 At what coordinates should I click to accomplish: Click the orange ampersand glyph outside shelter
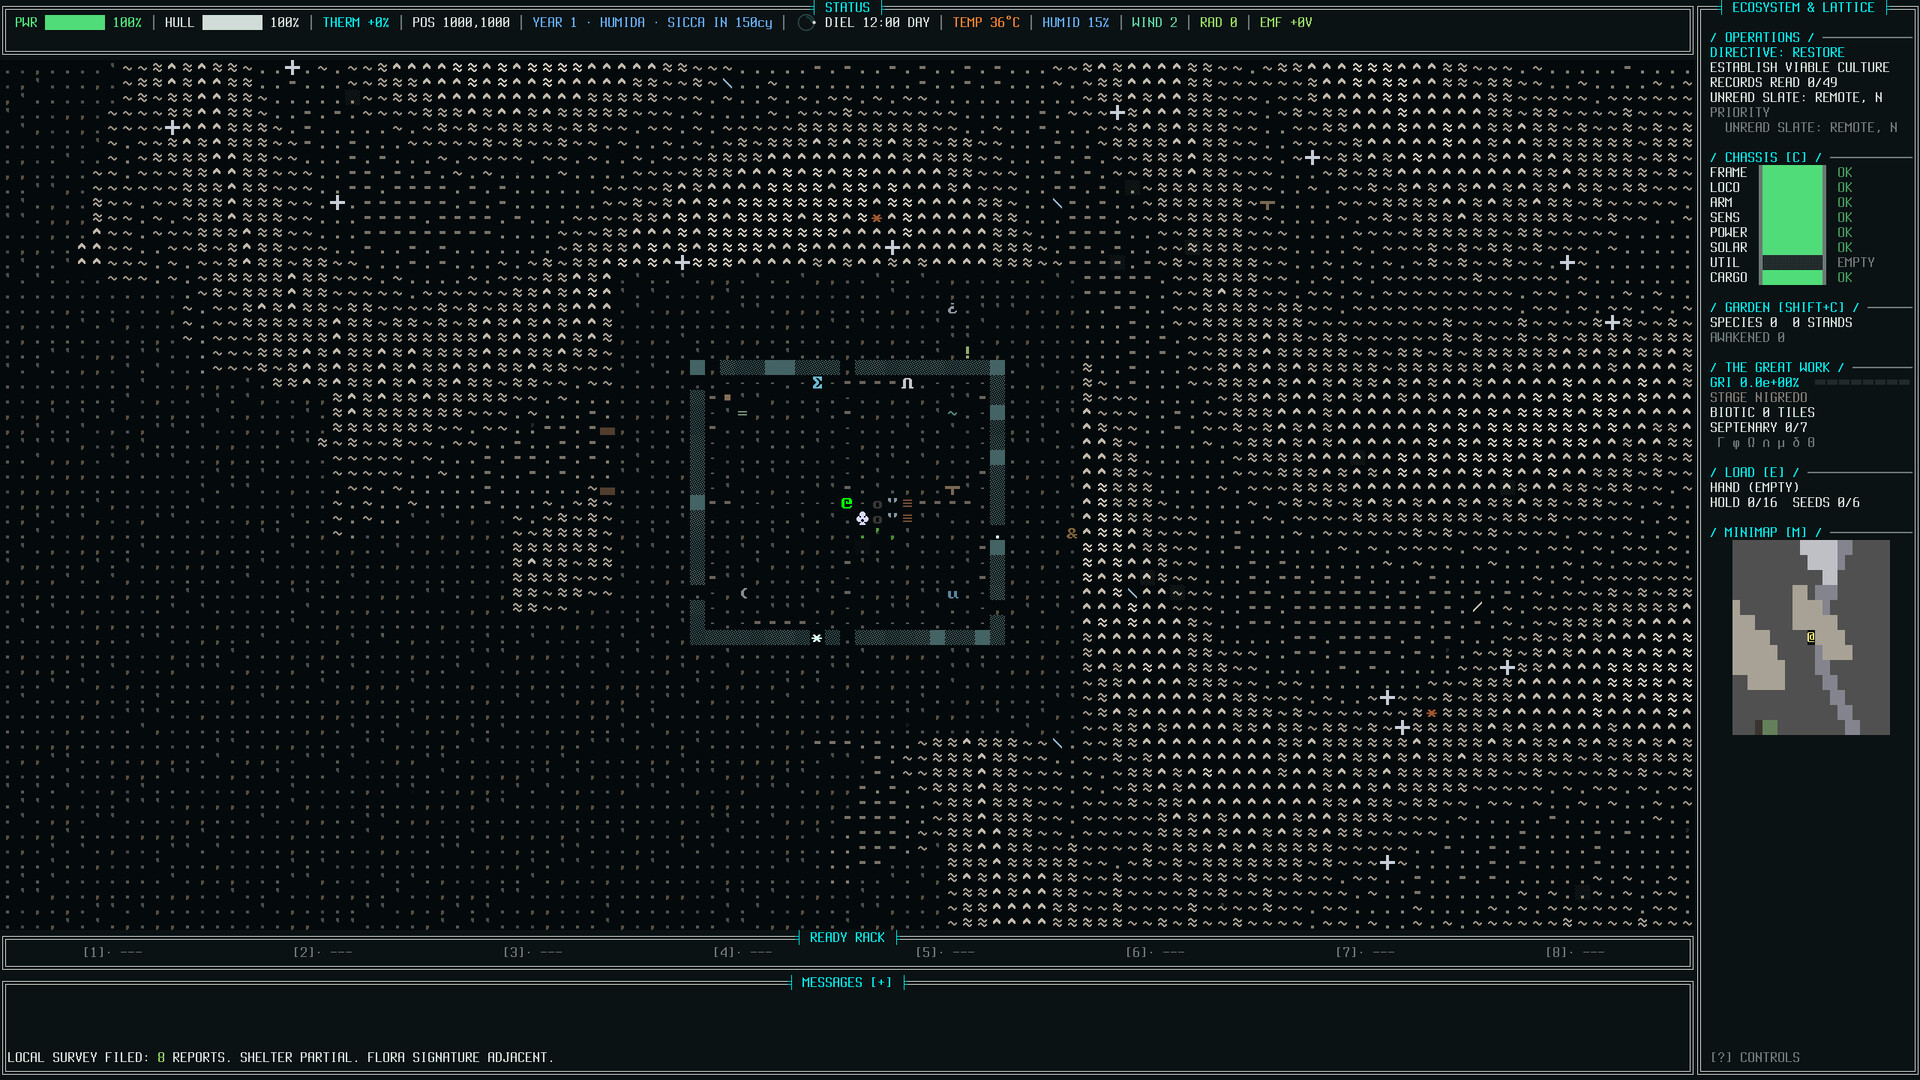click(1072, 533)
